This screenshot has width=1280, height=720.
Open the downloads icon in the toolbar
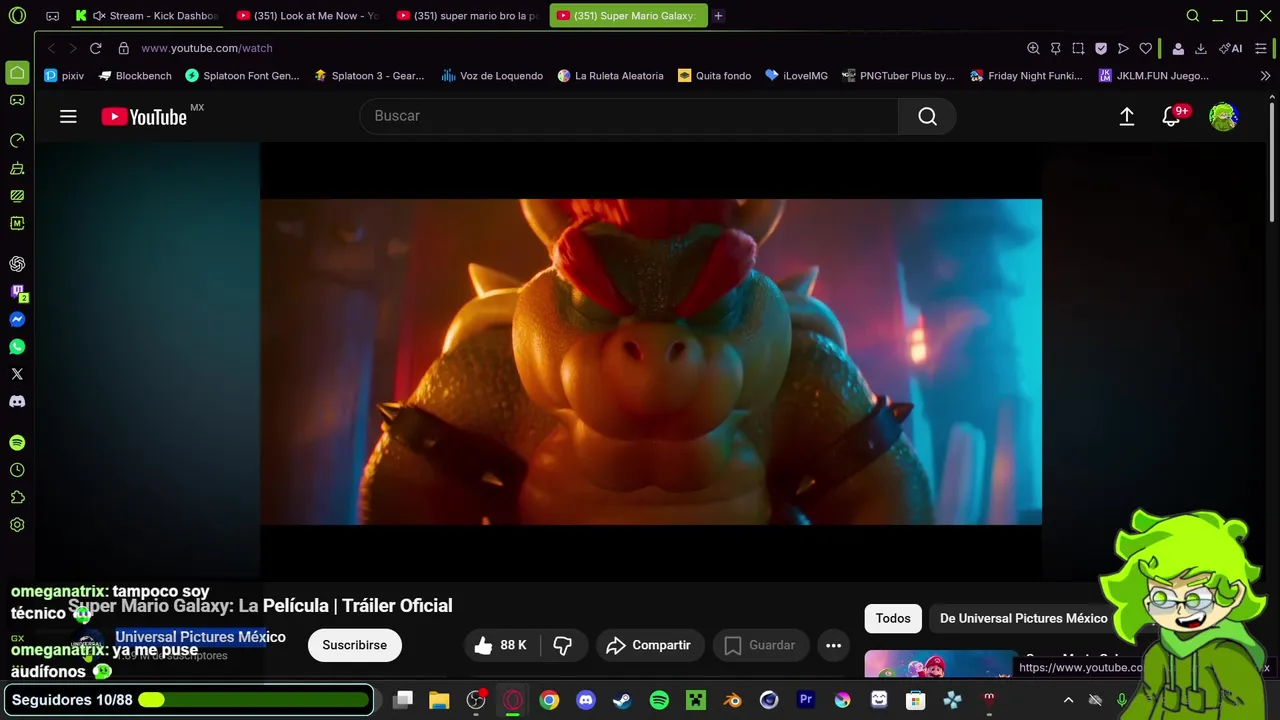(1201, 48)
